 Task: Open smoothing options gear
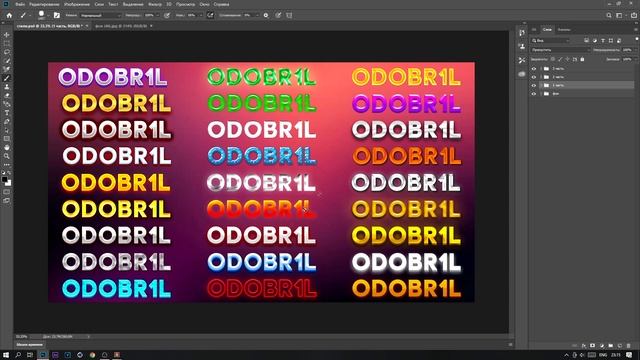[266, 15]
